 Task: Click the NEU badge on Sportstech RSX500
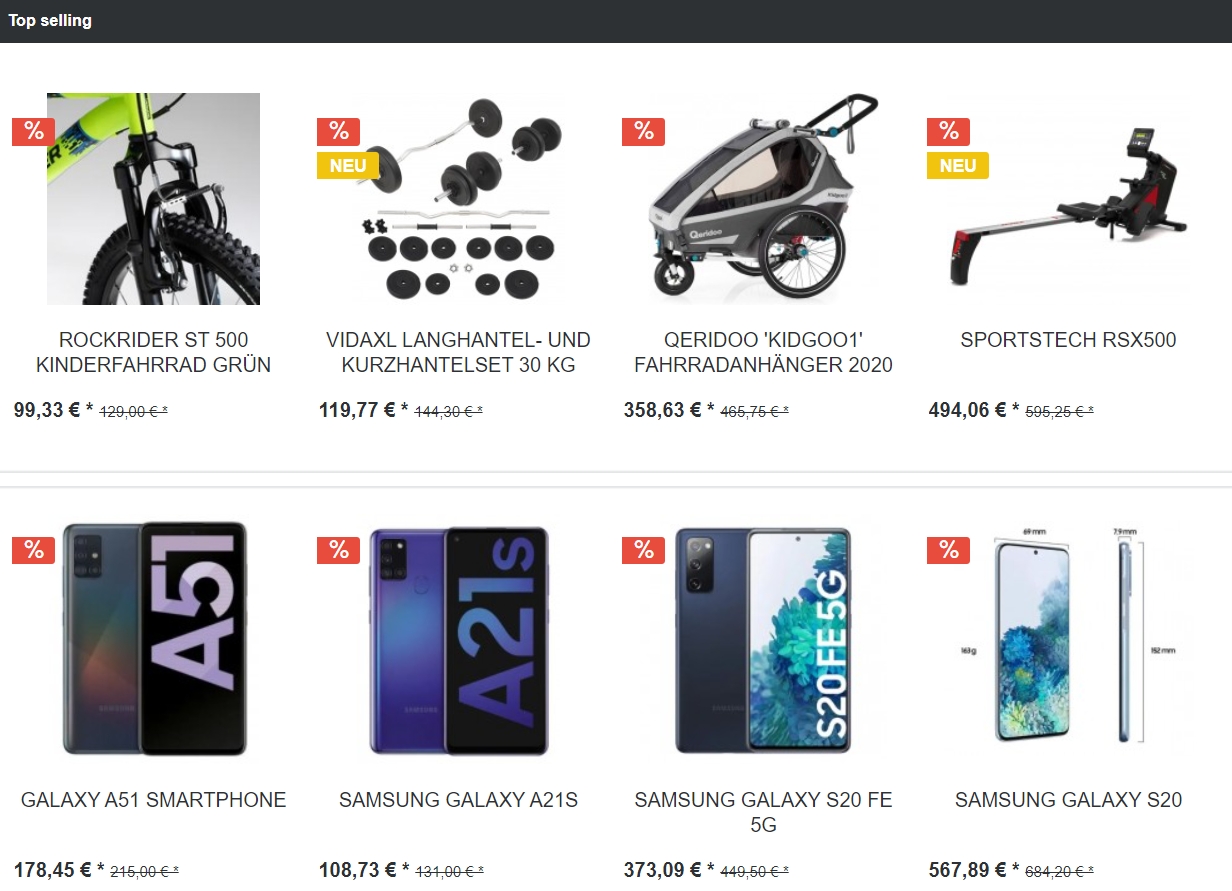pos(958,165)
